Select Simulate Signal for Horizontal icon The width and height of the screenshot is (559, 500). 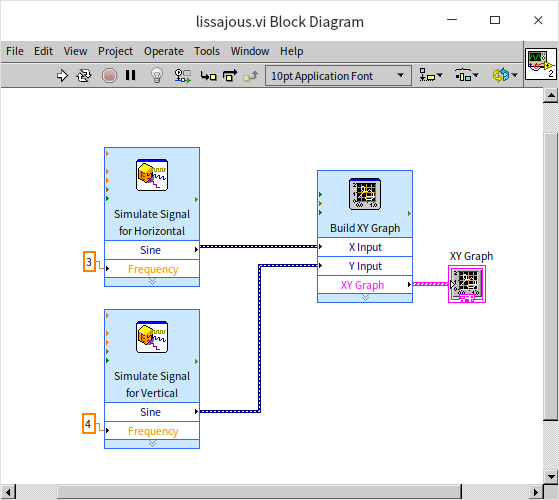click(x=152, y=175)
